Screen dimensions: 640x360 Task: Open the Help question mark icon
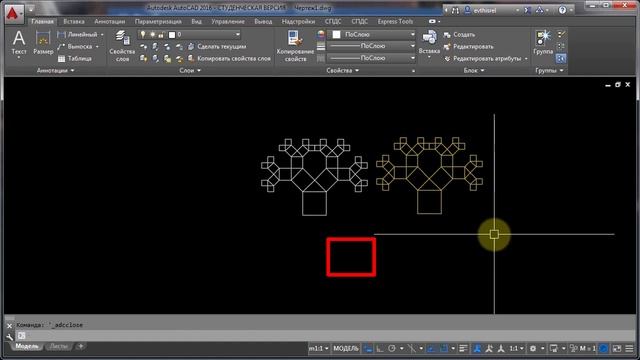tap(562, 10)
